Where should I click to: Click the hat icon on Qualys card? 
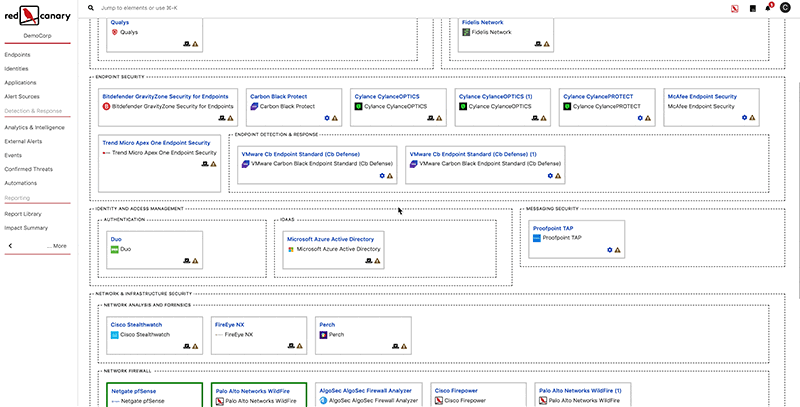pyautogui.click(x=187, y=44)
